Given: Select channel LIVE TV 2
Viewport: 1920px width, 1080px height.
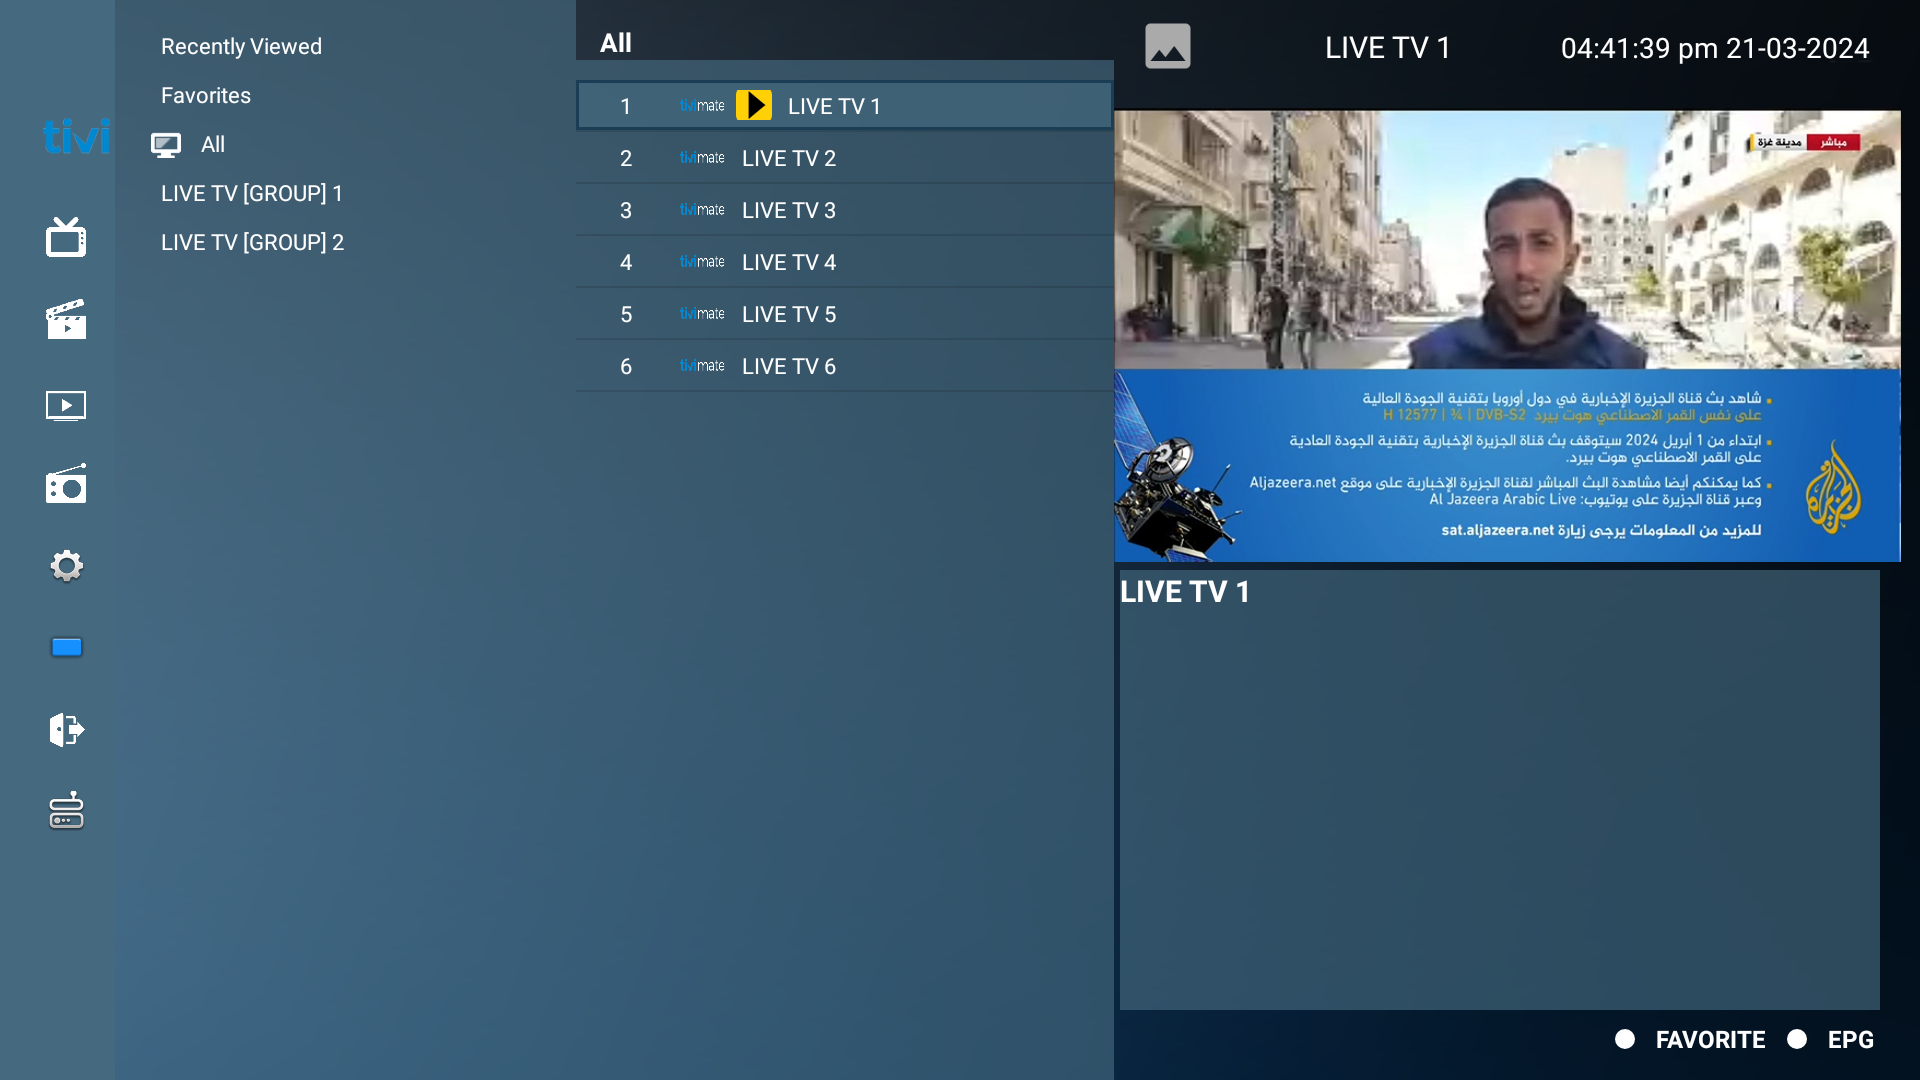Looking at the screenshot, I should click(x=844, y=158).
